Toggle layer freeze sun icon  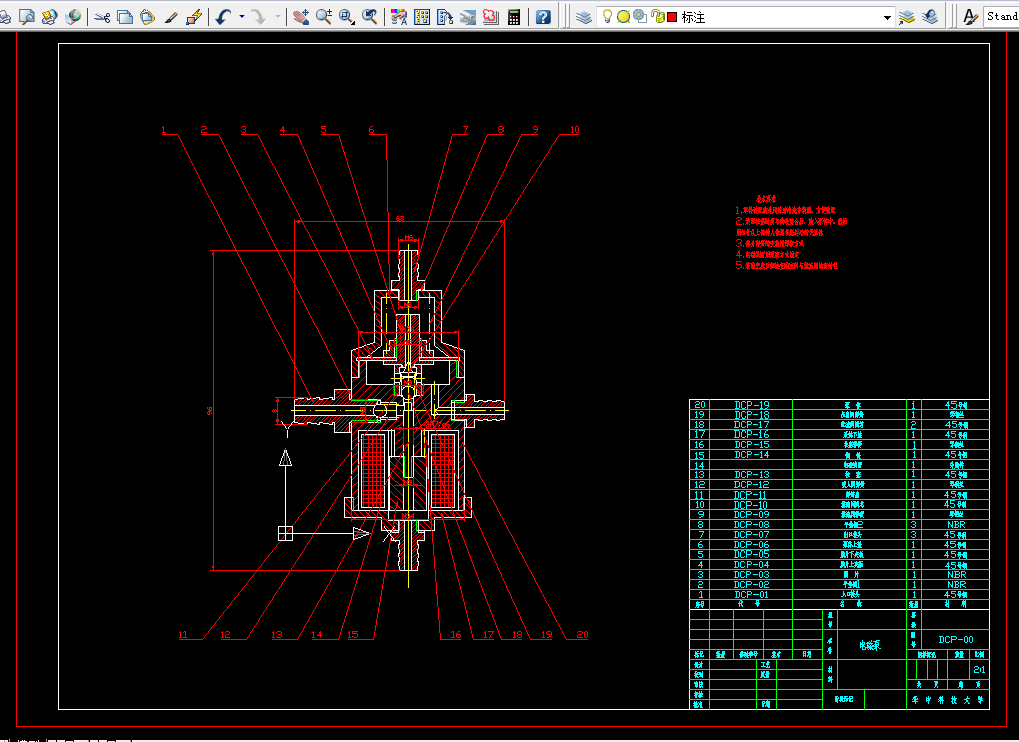(623, 17)
